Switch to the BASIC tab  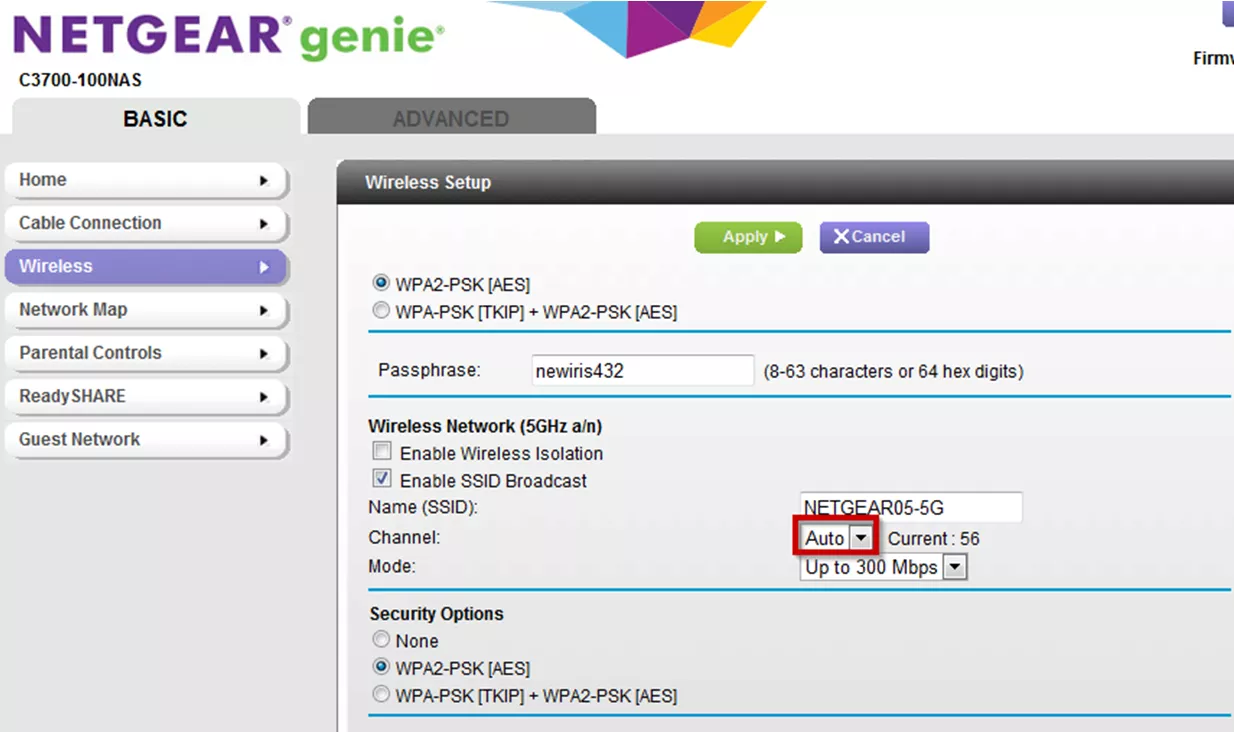(155, 118)
